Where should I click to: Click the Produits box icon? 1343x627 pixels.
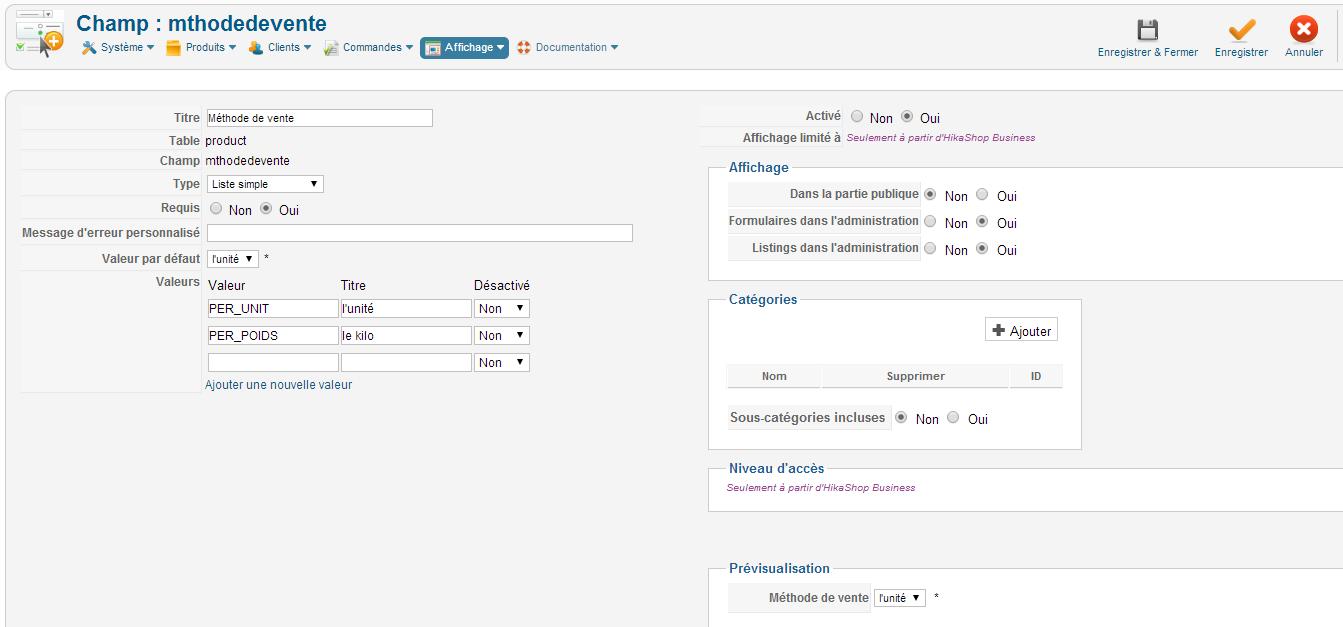click(173, 48)
